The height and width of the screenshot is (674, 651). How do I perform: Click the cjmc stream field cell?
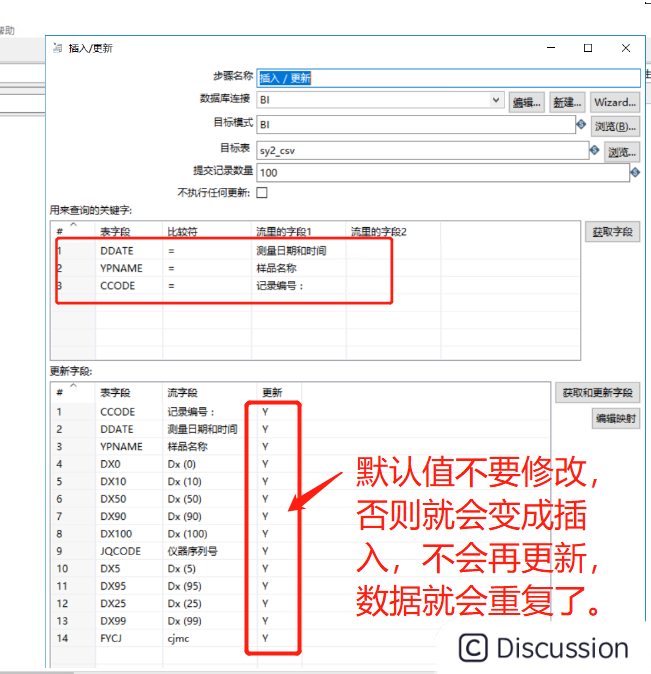178,639
